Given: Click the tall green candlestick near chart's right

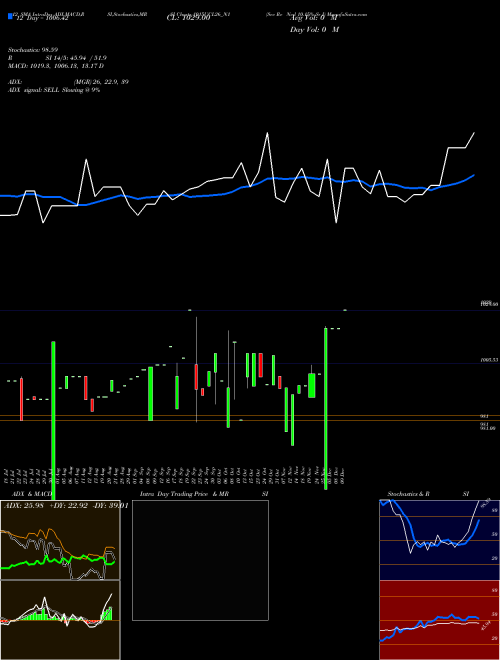Looking at the screenshot, I should coord(326,408).
